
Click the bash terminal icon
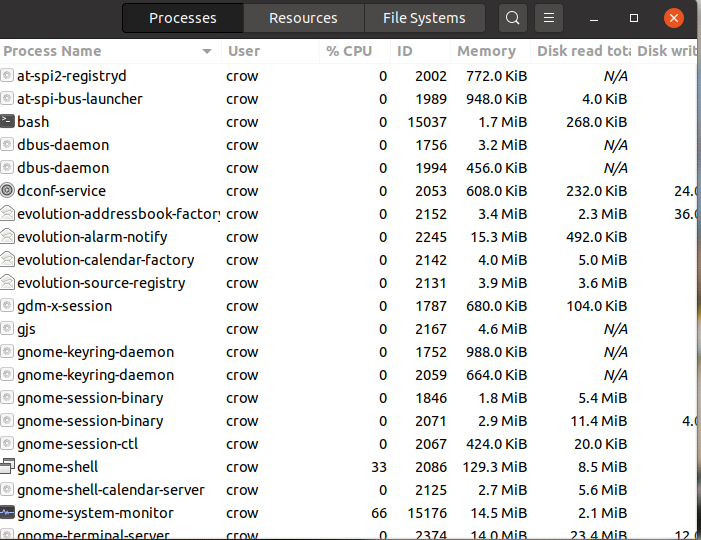point(7,122)
